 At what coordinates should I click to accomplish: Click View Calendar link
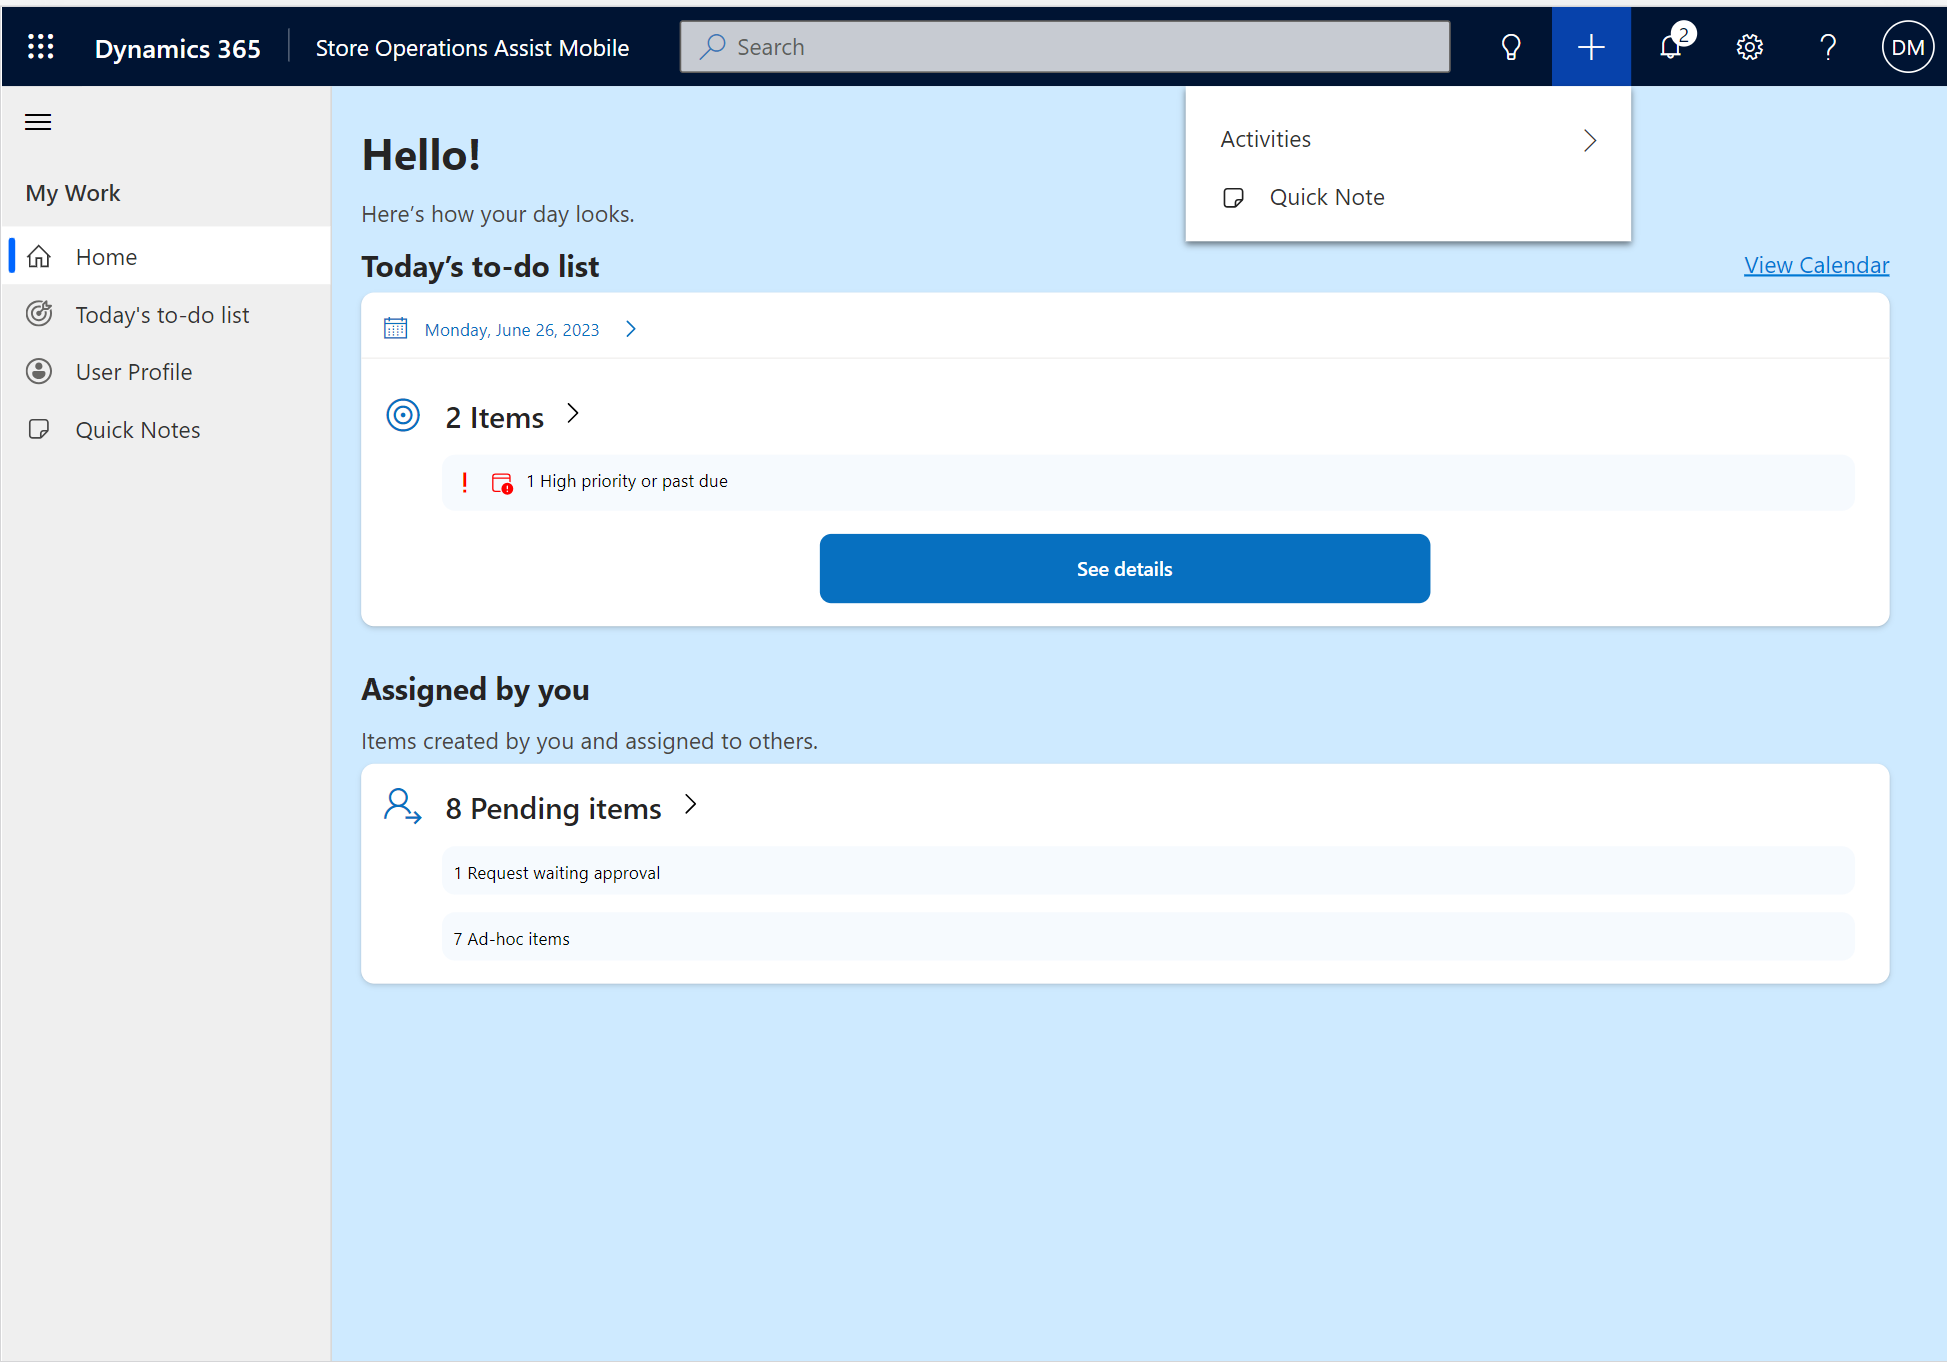coord(1817,265)
